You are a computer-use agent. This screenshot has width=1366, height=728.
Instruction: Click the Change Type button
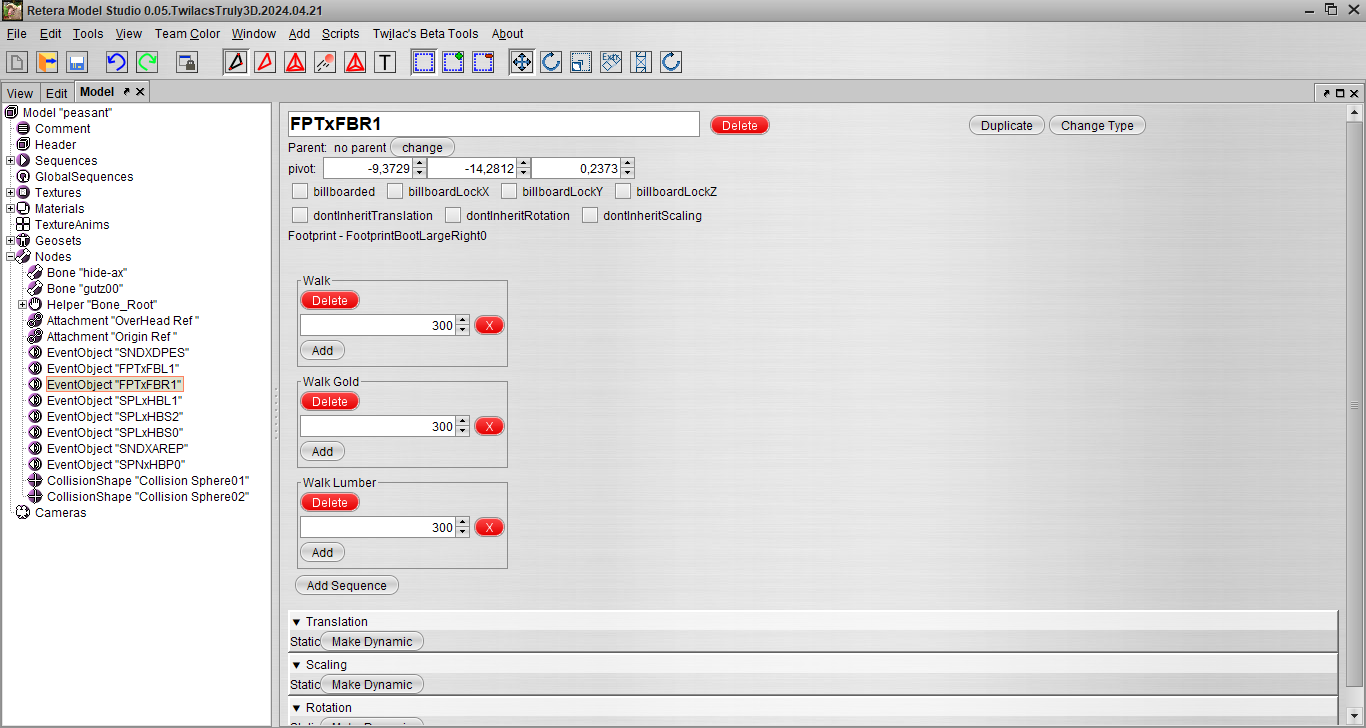pyautogui.click(x=1097, y=126)
